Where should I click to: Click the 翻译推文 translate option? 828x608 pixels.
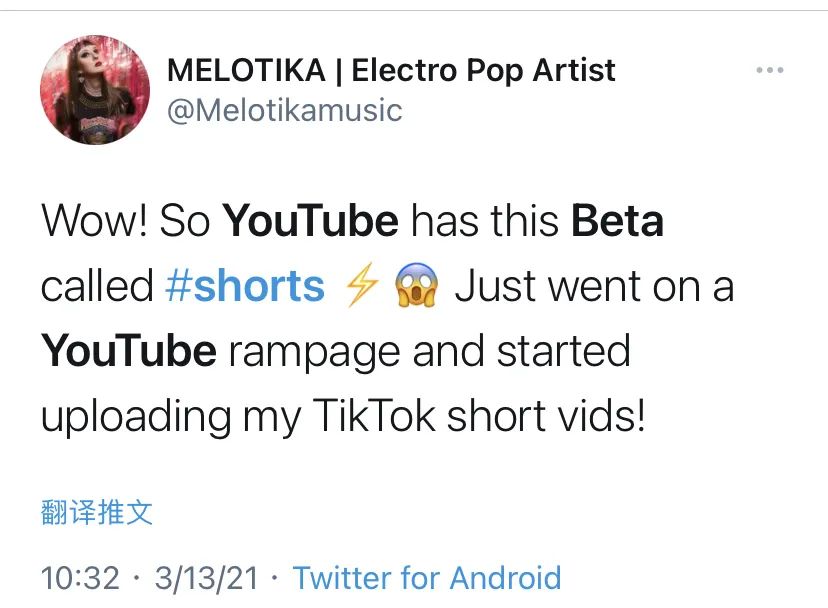coord(95,510)
